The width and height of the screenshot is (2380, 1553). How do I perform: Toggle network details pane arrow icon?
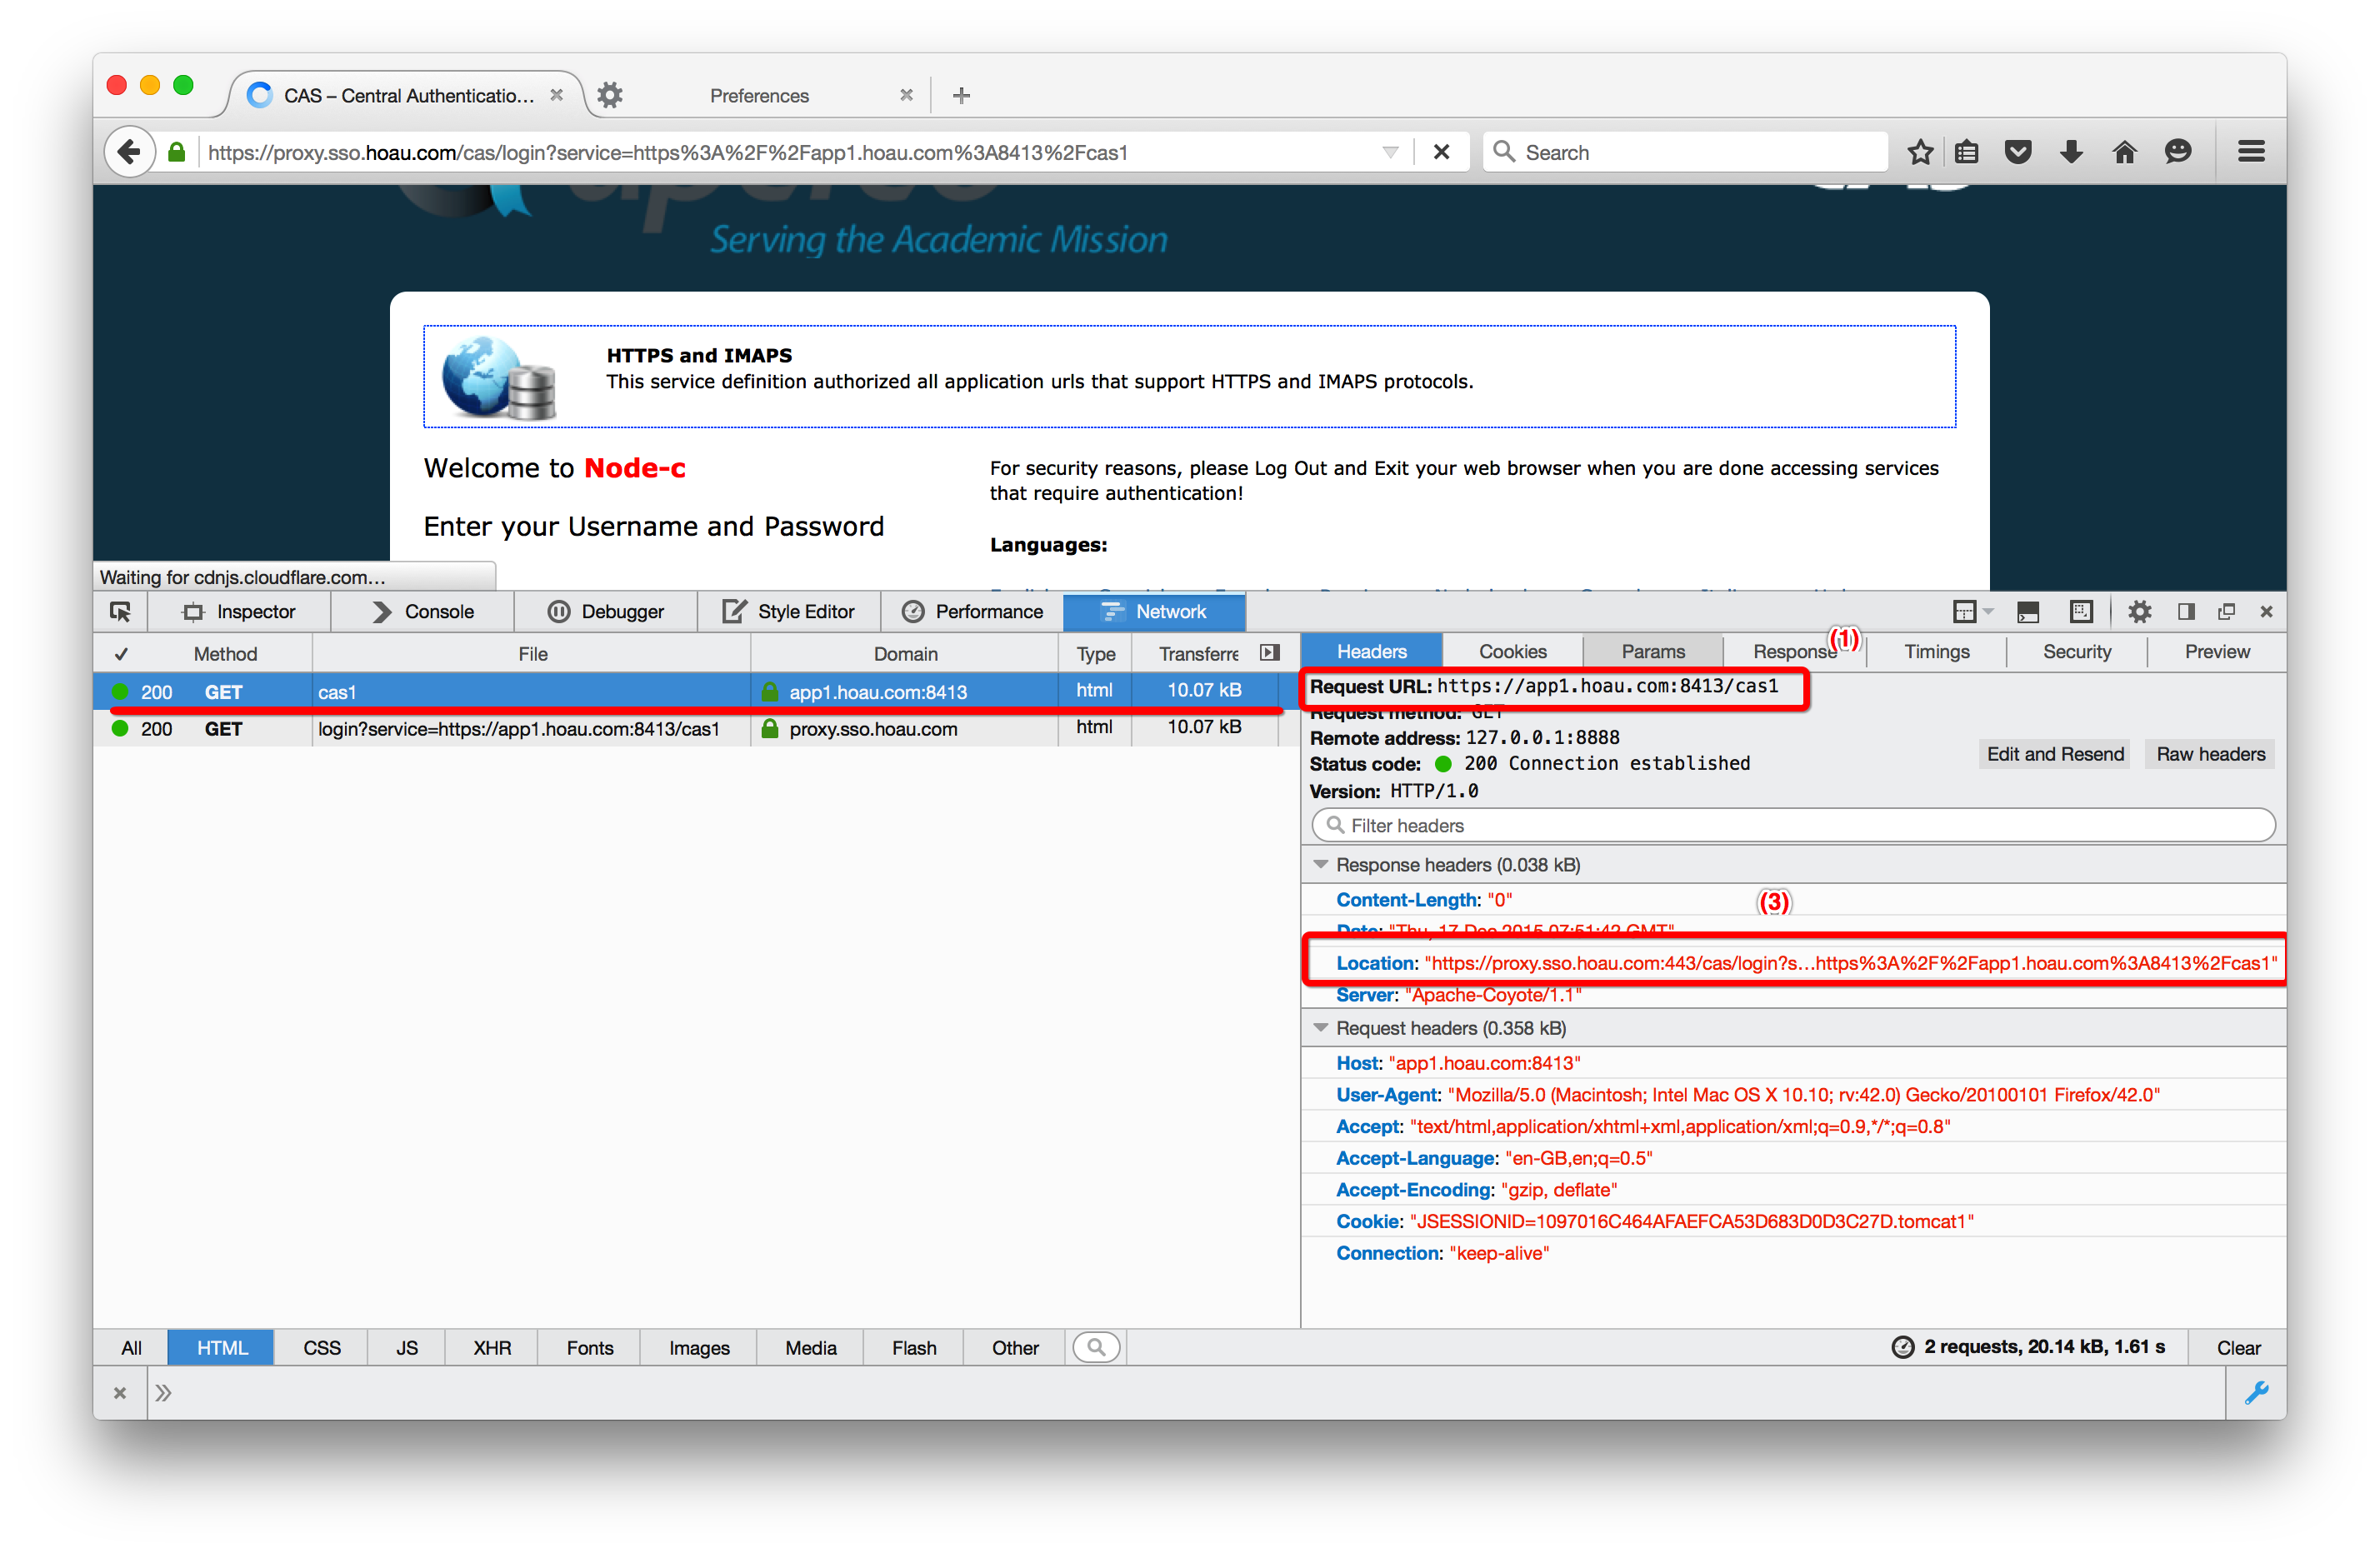coord(1269,653)
